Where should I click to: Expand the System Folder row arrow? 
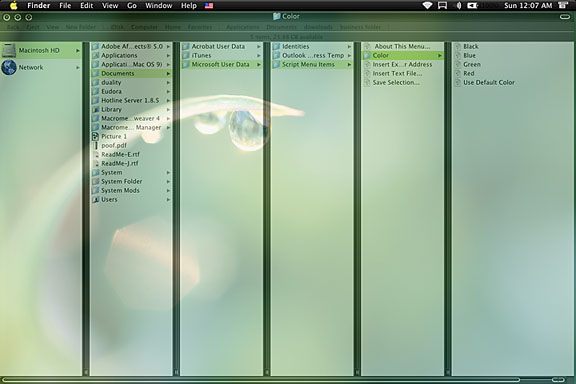tap(168, 182)
